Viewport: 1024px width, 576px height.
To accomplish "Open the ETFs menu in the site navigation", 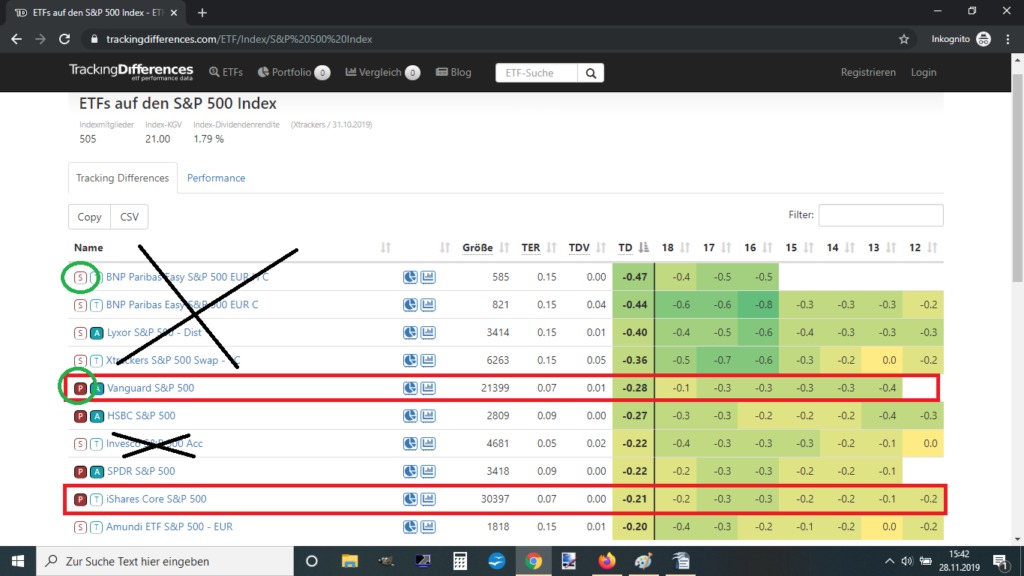I will click(x=226, y=72).
